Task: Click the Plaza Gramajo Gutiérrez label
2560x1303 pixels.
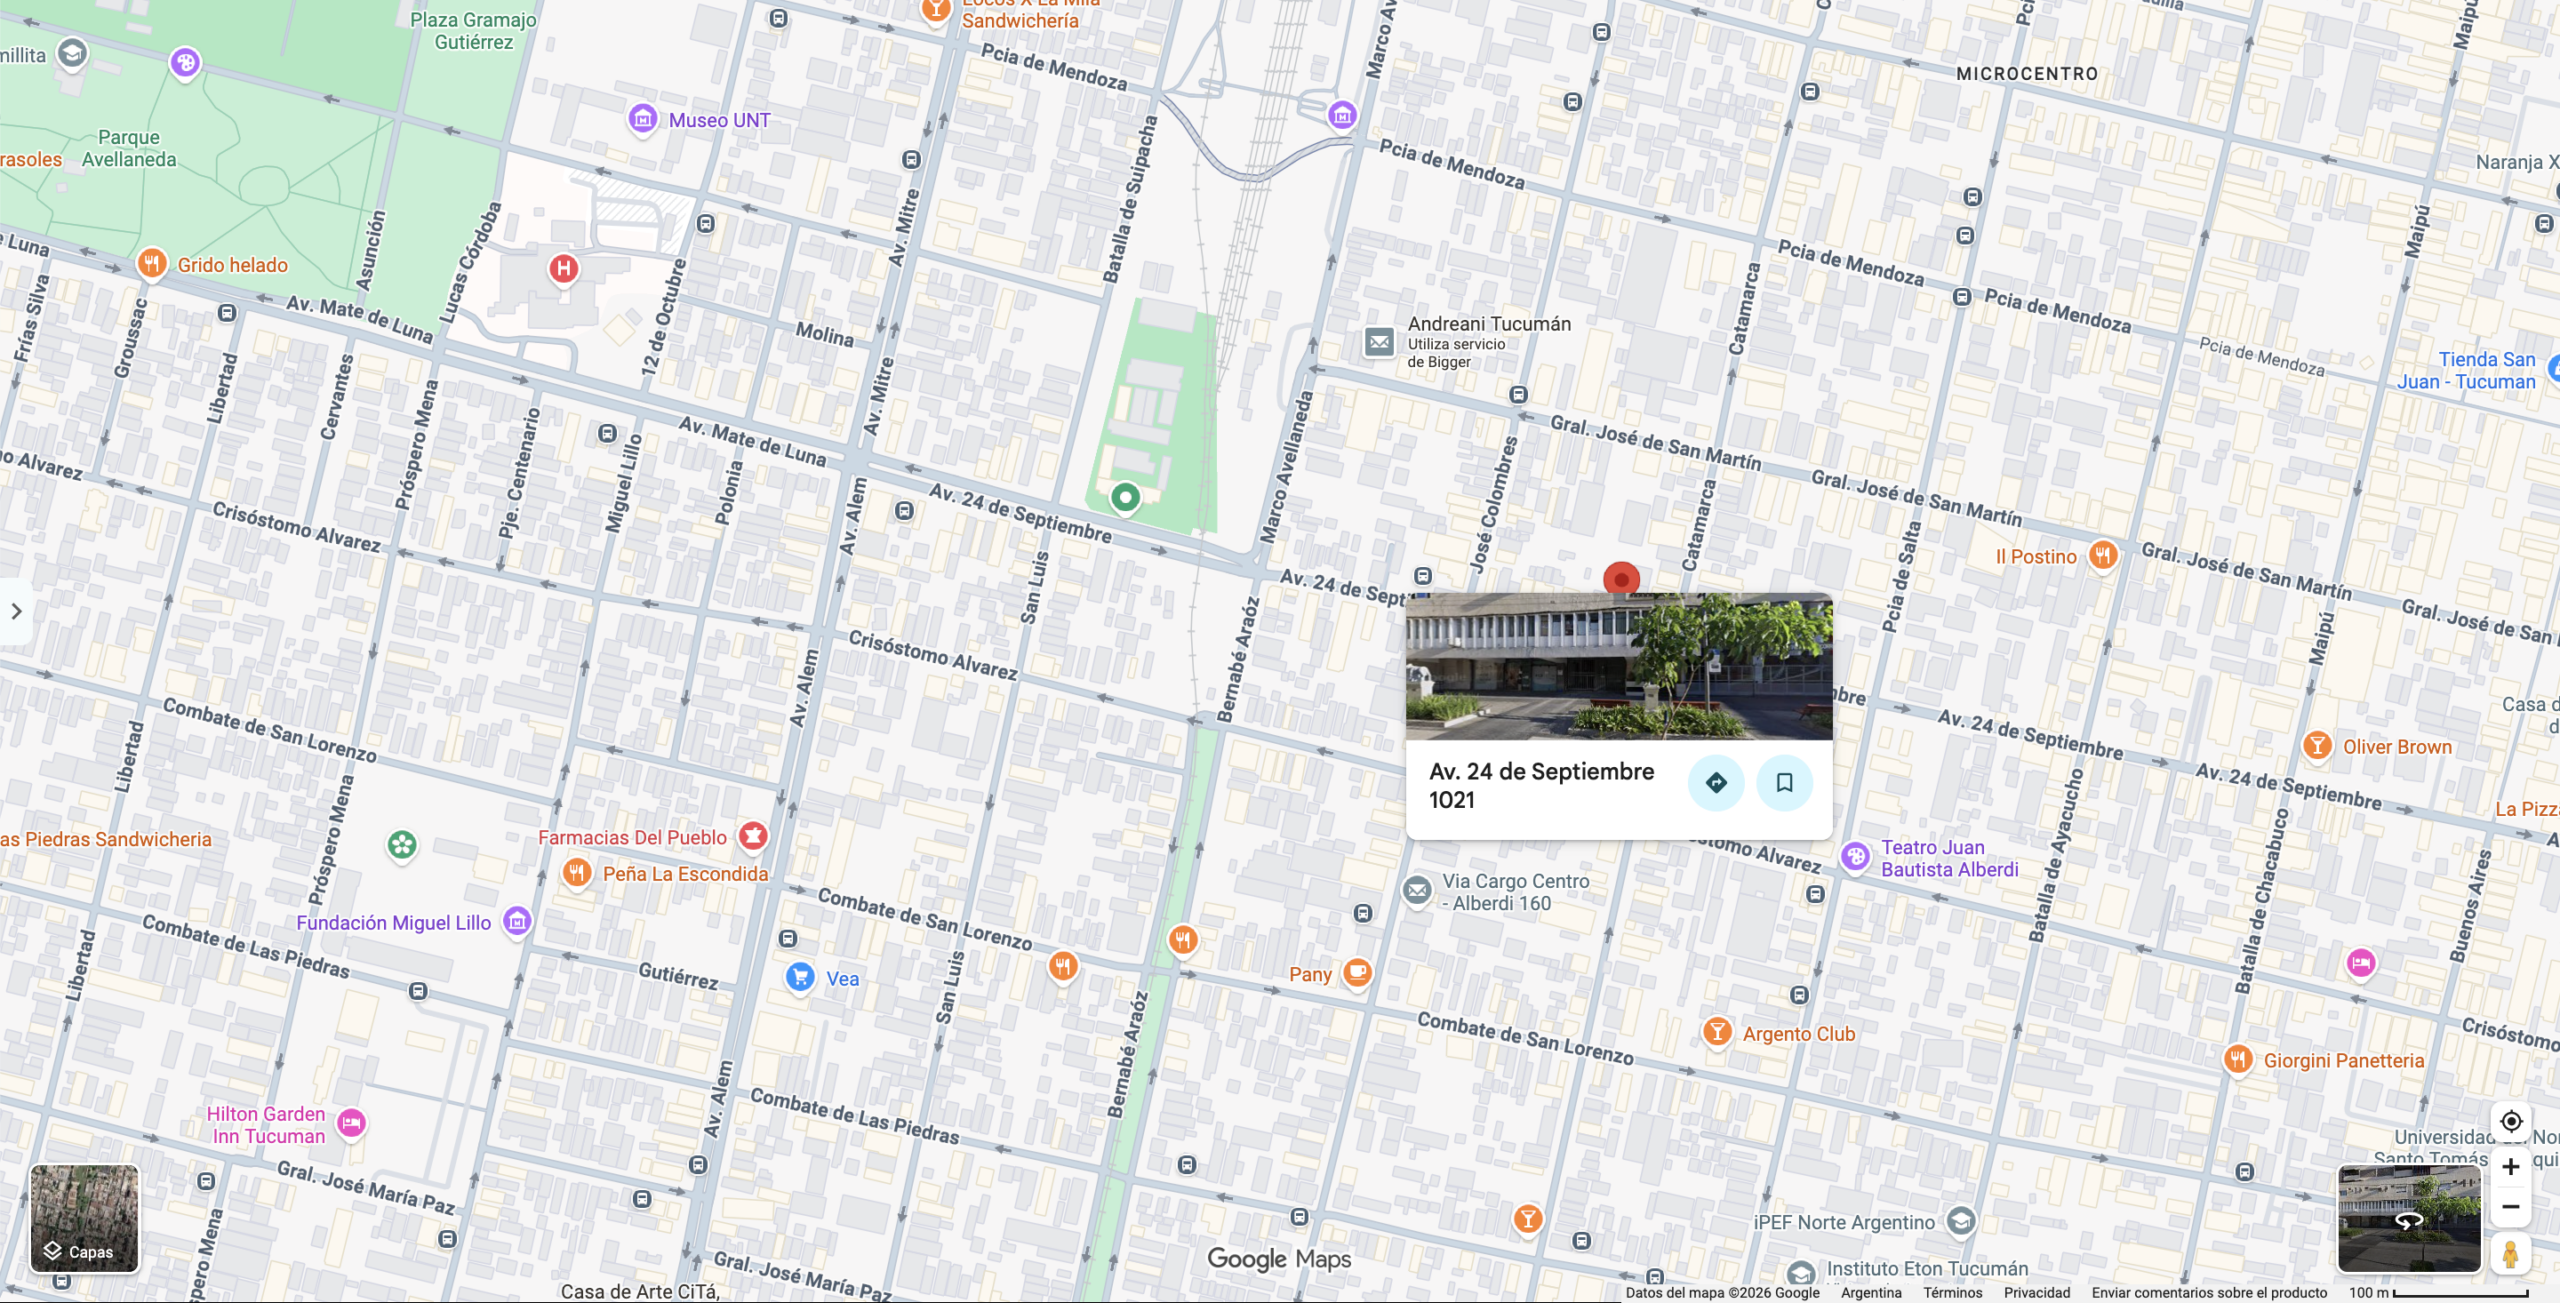Action: 473,30
